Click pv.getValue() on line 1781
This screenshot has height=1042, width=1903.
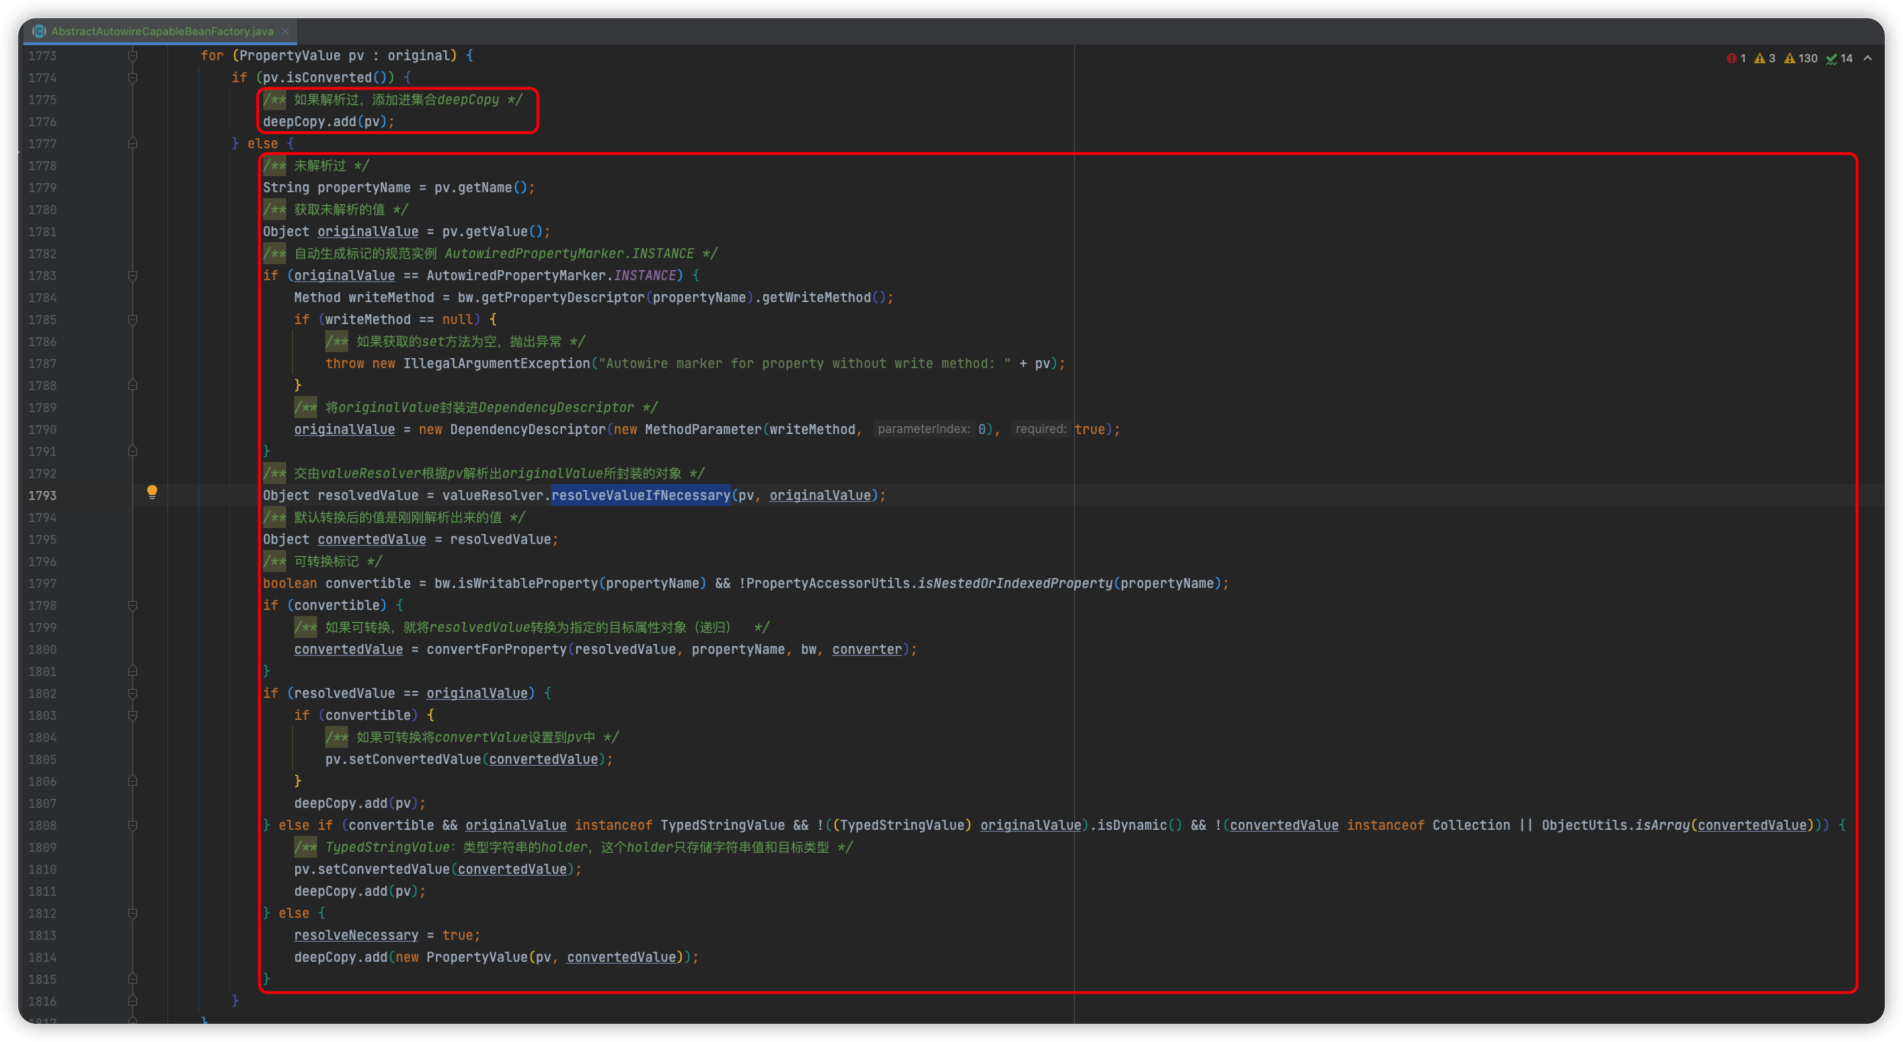[492, 232]
